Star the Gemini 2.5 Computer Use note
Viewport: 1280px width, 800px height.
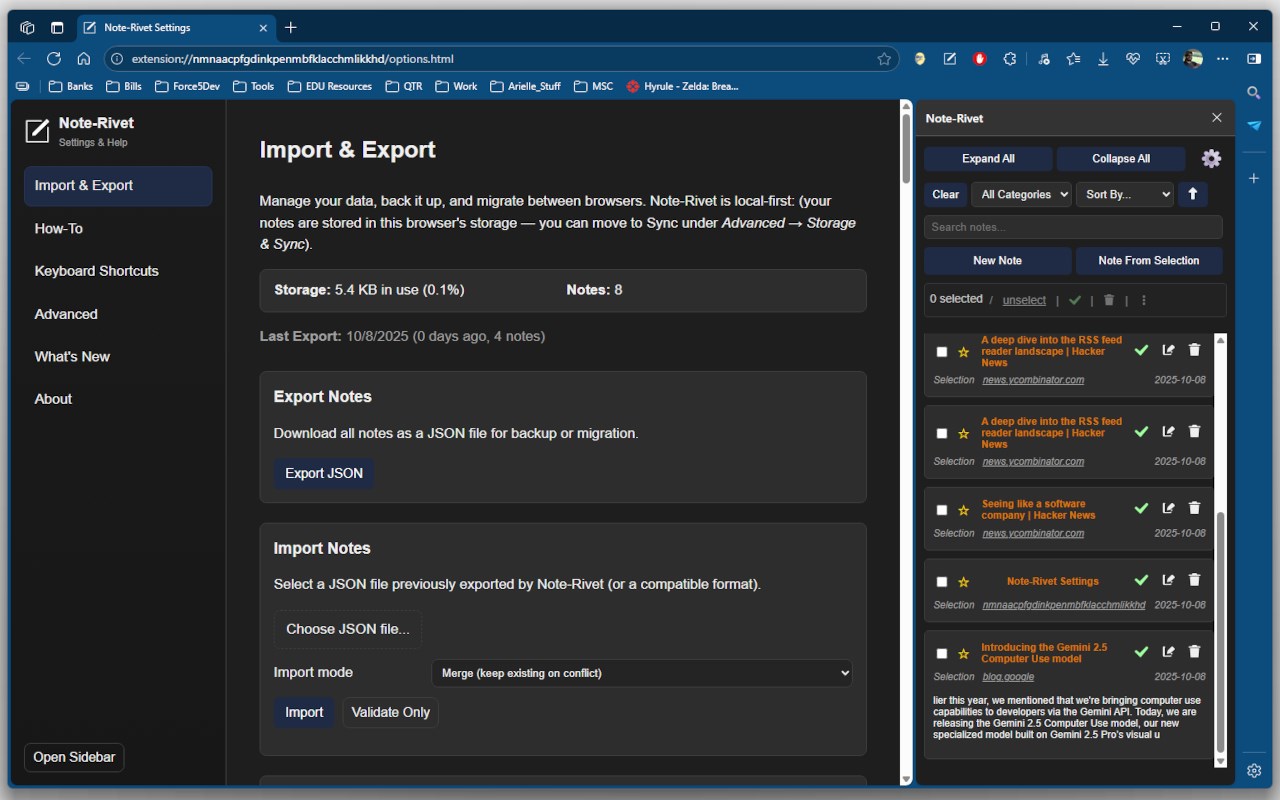pyautogui.click(x=964, y=654)
